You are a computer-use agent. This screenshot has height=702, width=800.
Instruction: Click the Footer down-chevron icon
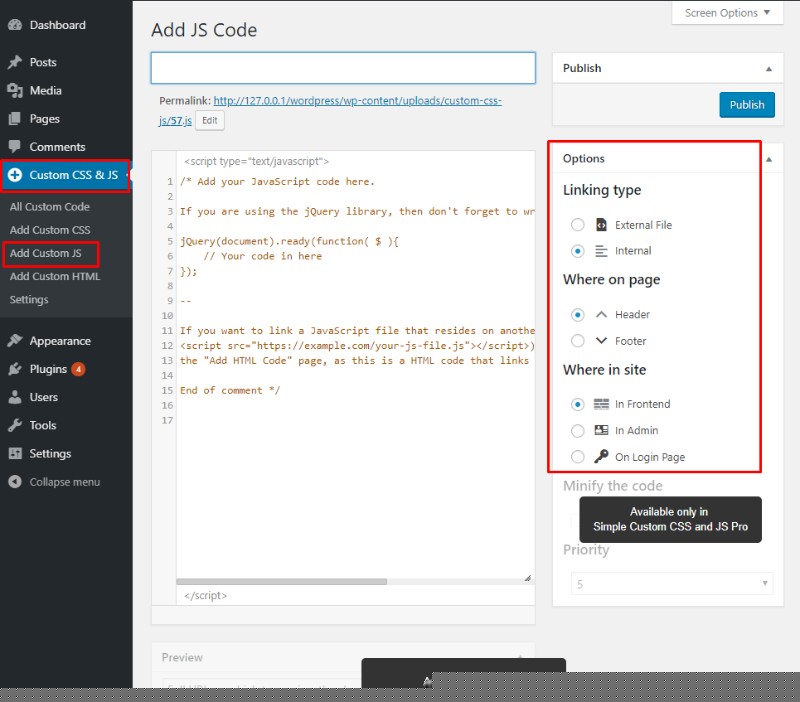pos(602,341)
